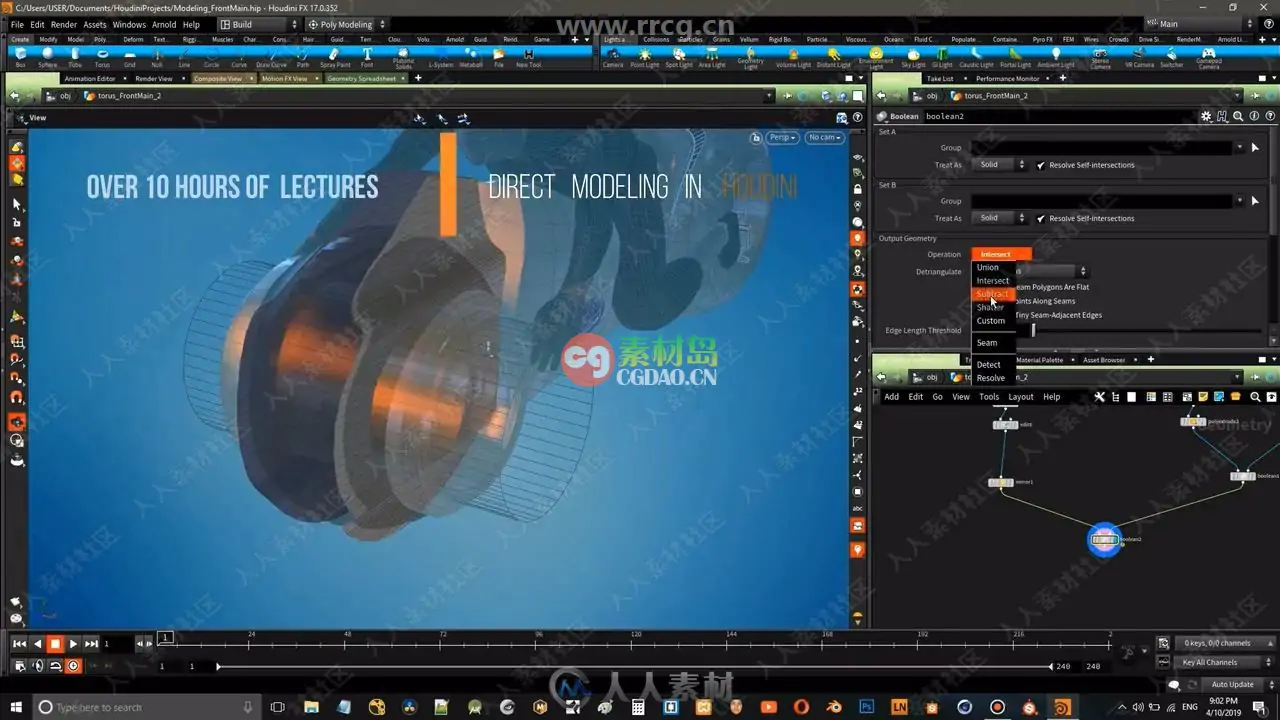Open Windows Task View from taskbar
1280x720 pixels.
point(278,707)
